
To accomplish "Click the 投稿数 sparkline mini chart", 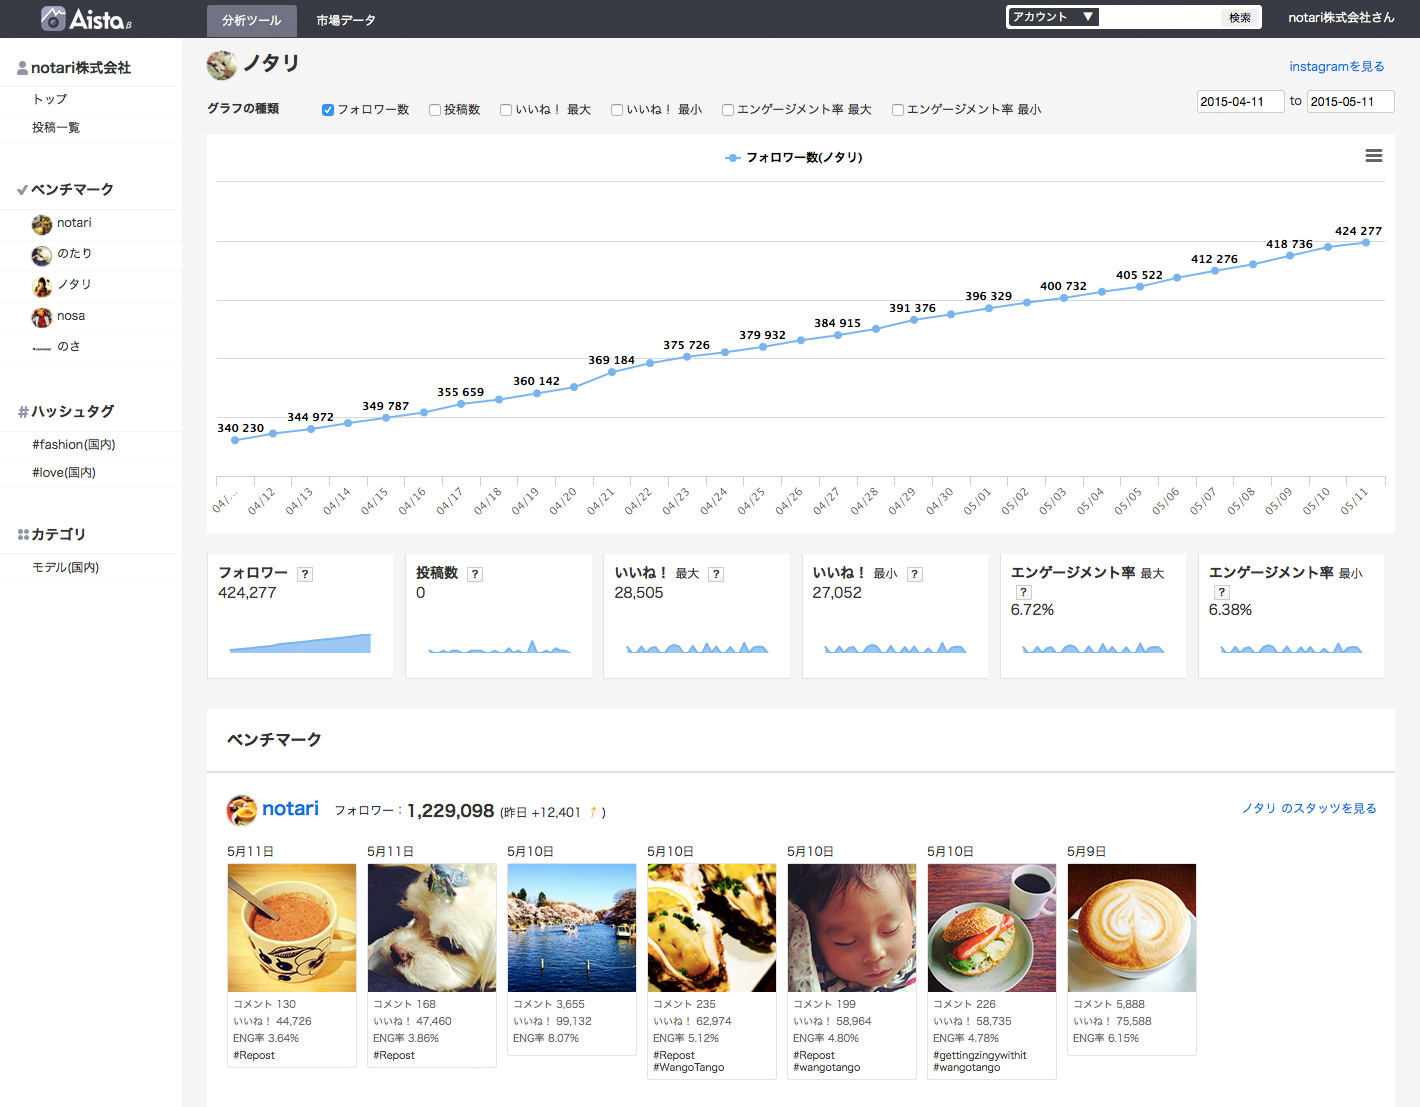I will [499, 646].
